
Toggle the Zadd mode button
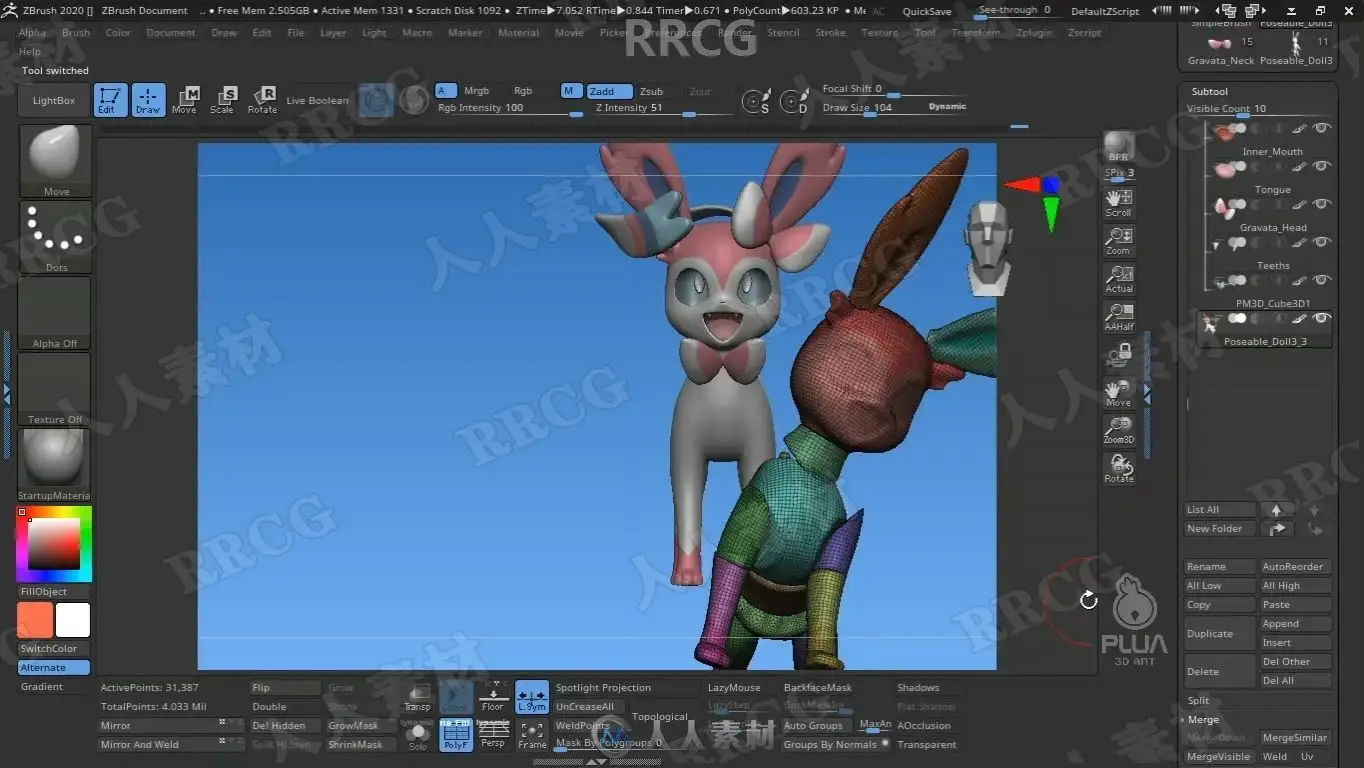pyautogui.click(x=609, y=91)
